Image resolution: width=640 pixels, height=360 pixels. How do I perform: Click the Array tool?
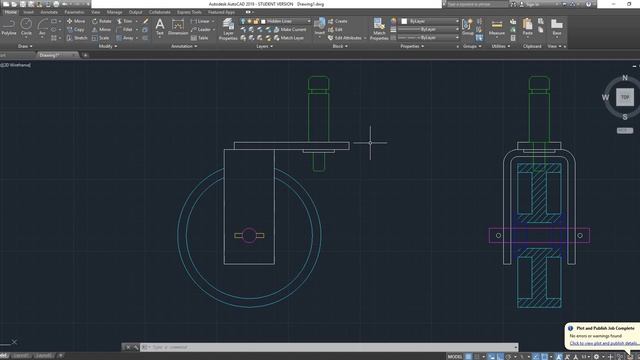(x=125, y=38)
